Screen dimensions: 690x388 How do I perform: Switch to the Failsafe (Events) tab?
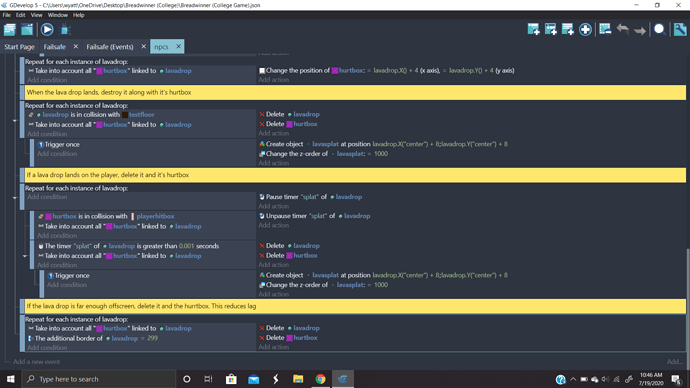point(110,47)
